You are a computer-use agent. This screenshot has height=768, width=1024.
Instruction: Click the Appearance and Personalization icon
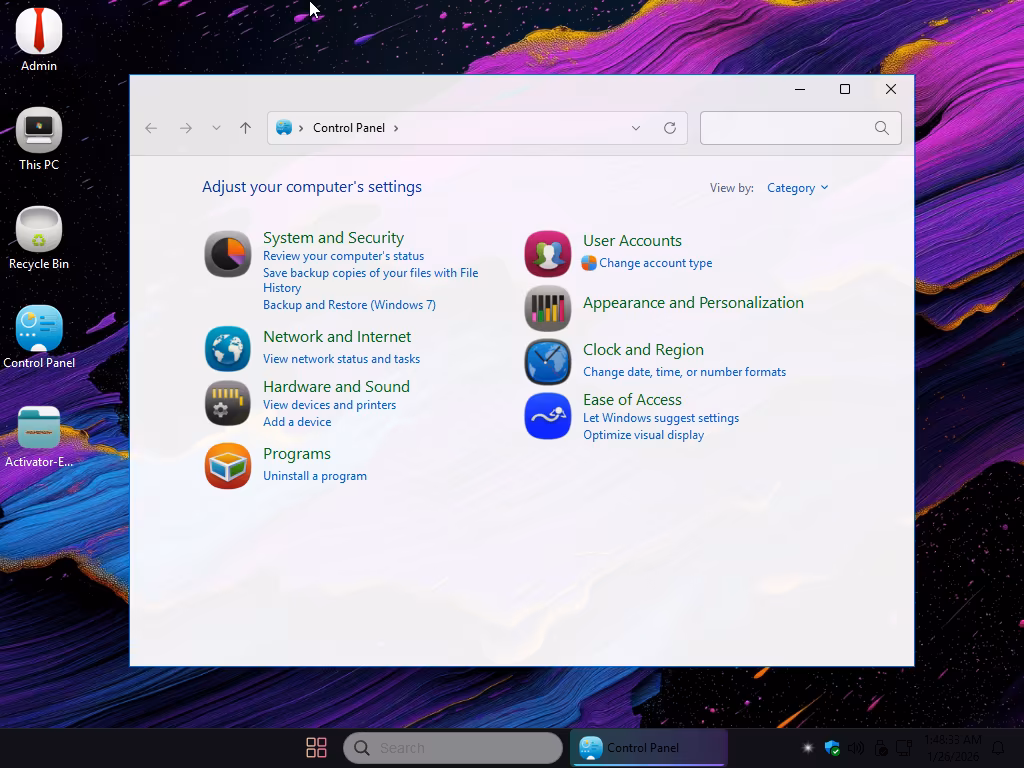[x=547, y=308]
